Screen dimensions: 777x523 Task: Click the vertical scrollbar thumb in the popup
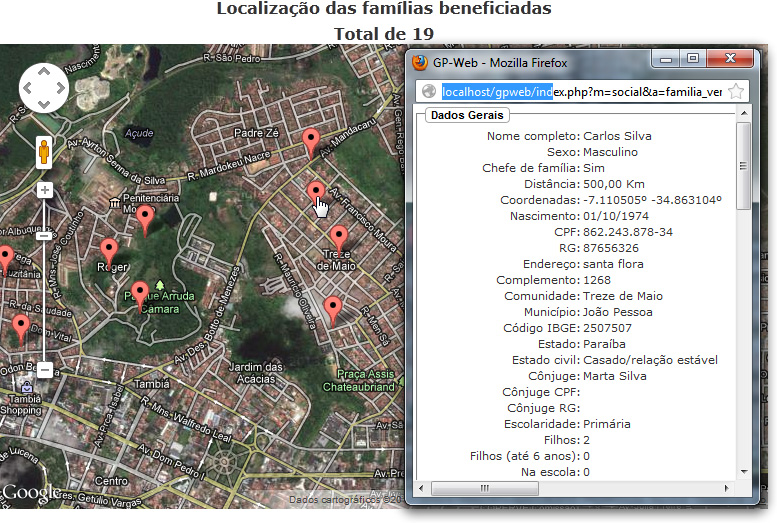pyautogui.click(x=743, y=166)
